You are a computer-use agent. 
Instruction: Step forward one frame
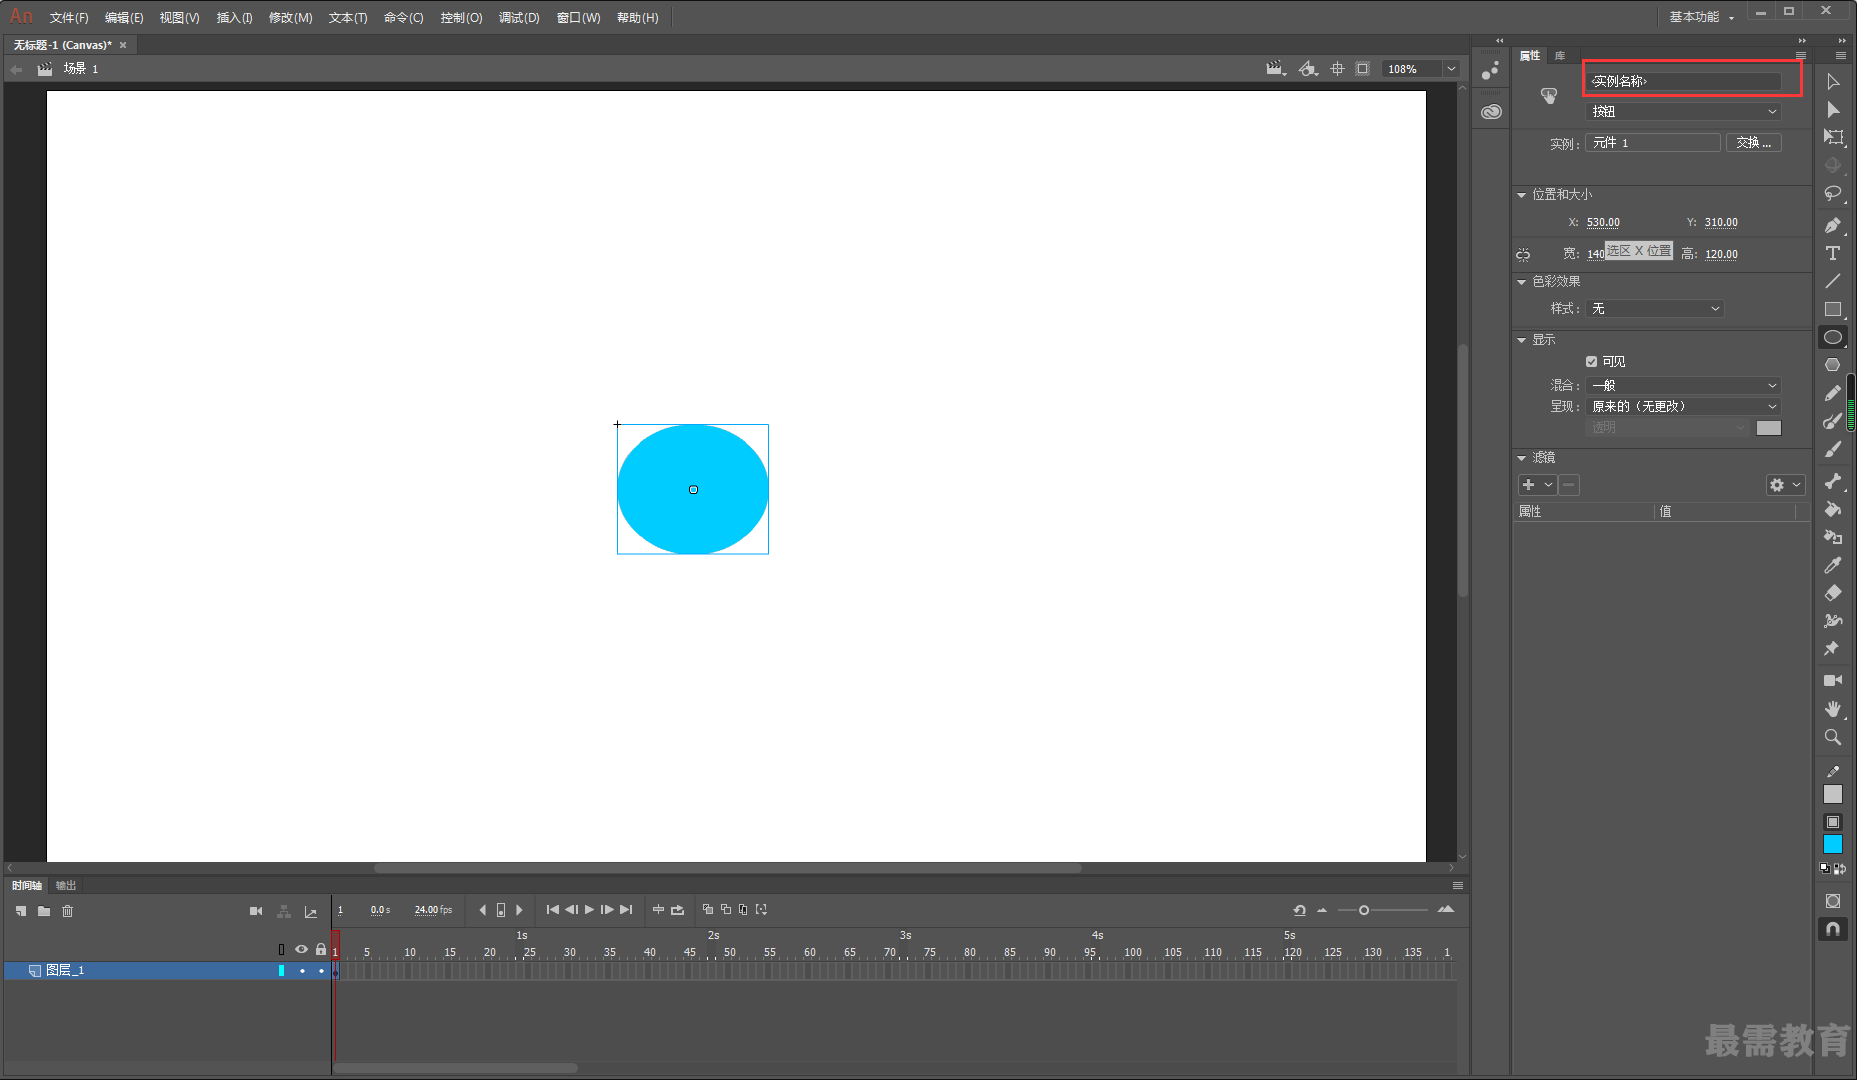[607, 910]
